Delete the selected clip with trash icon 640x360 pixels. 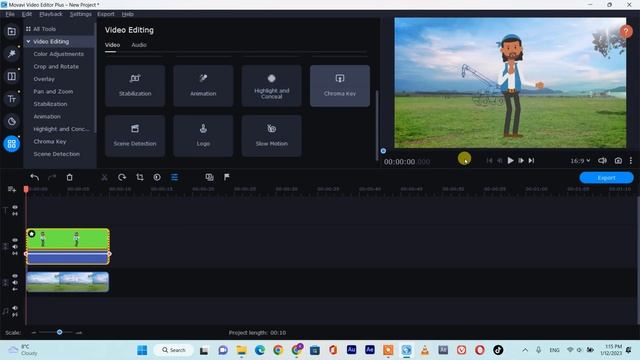69,177
